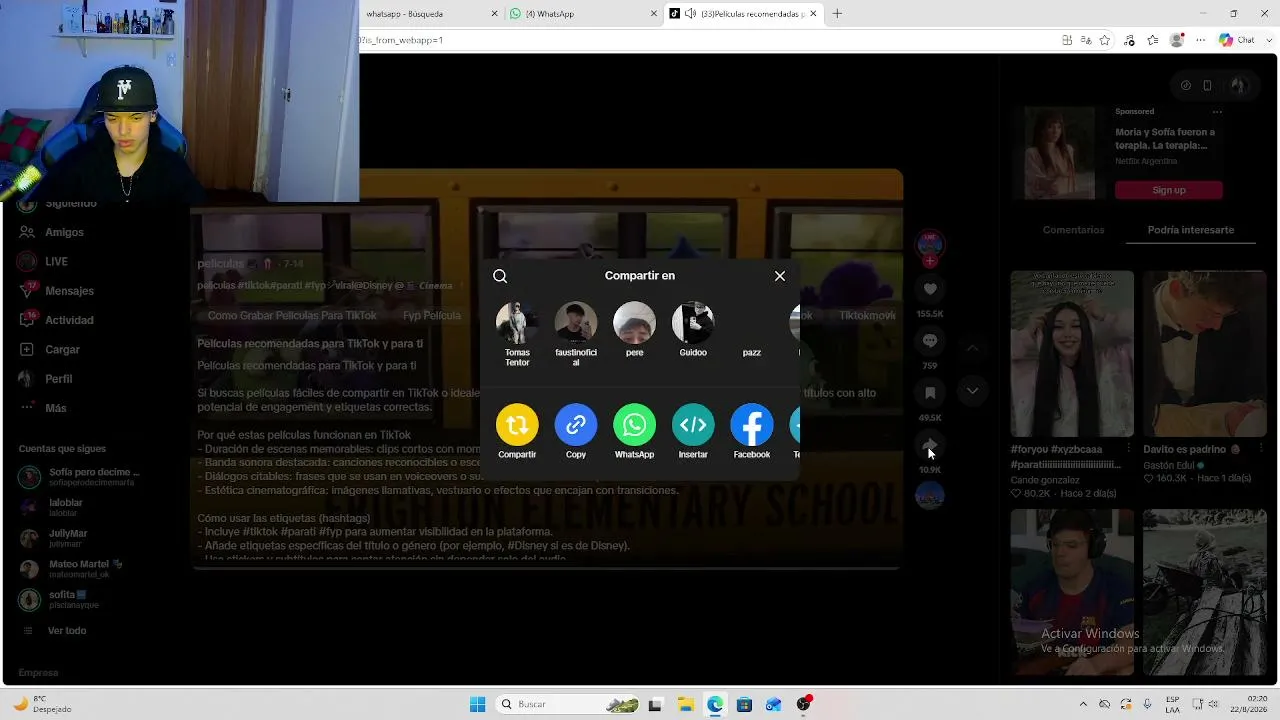The width and height of the screenshot is (1280, 720).
Task: Click the taskbar Buscar search box
Action: point(568,704)
